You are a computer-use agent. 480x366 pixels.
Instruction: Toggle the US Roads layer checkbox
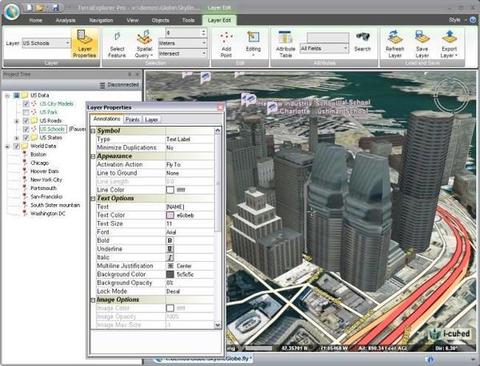[x=26, y=120]
